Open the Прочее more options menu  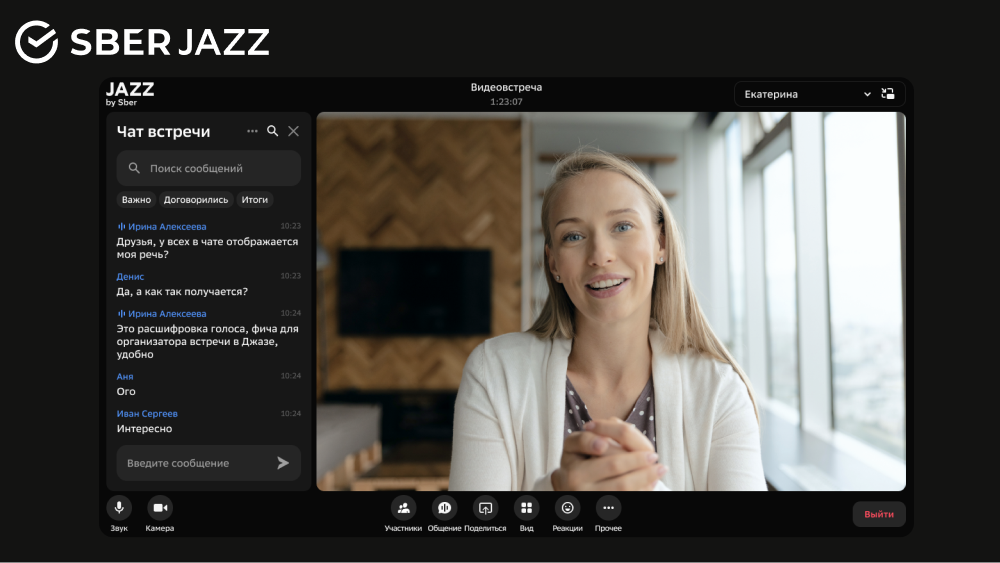click(608, 508)
